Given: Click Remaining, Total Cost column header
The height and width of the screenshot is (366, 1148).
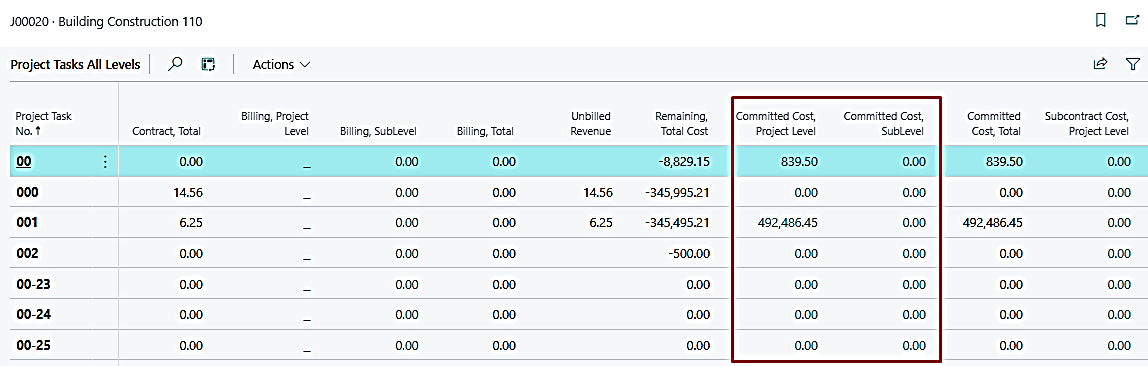Looking at the screenshot, I should point(681,124).
